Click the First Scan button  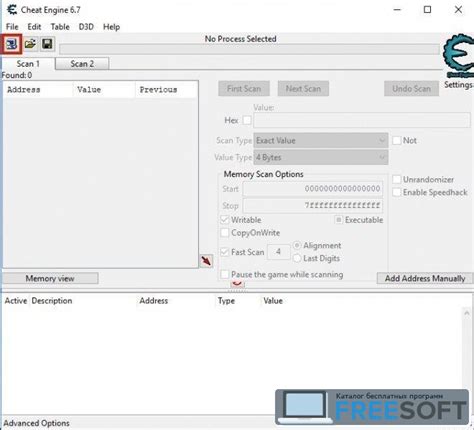point(244,88)
